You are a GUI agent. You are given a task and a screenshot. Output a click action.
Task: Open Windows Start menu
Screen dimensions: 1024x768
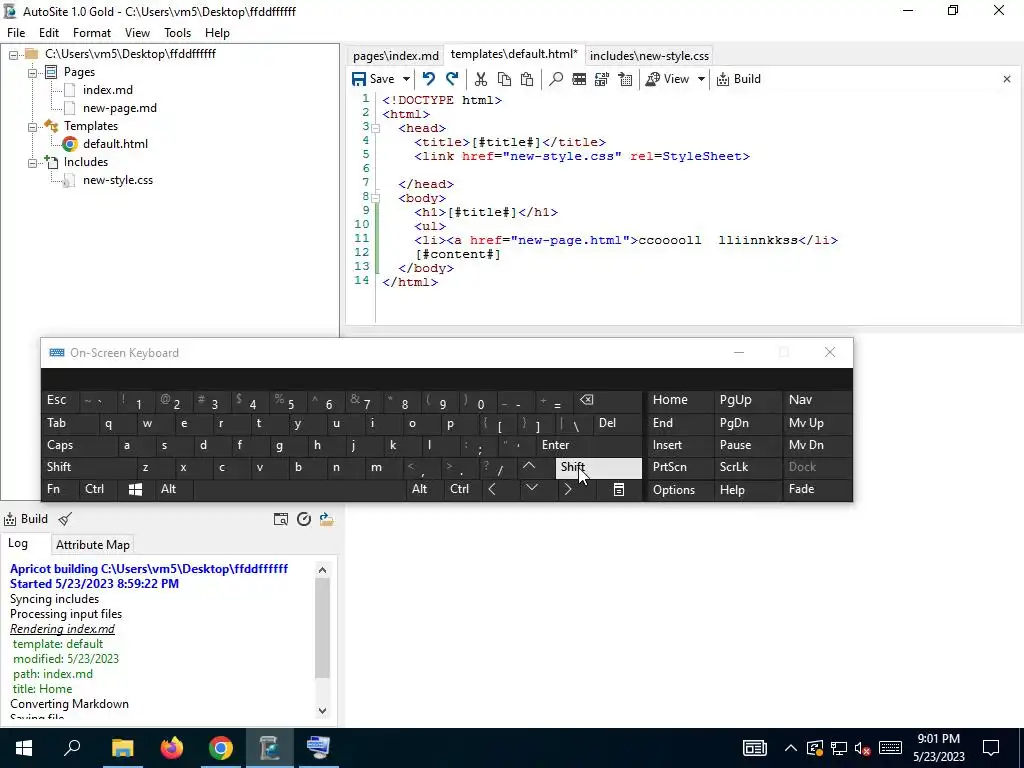click(24, 748)
